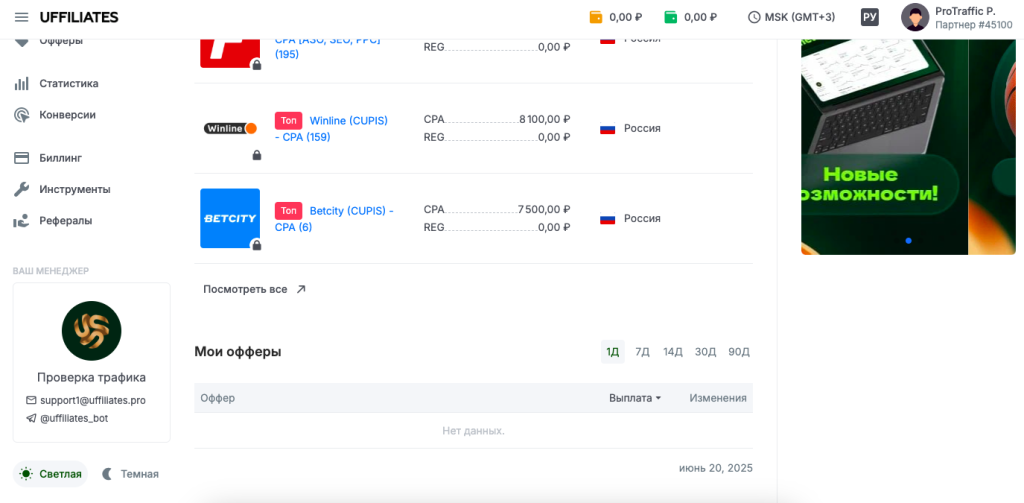Image resolution: width=1024 pixels, height=503 pixels.
Task: Select the 1Д period tab
Action: tap(613, 352)
